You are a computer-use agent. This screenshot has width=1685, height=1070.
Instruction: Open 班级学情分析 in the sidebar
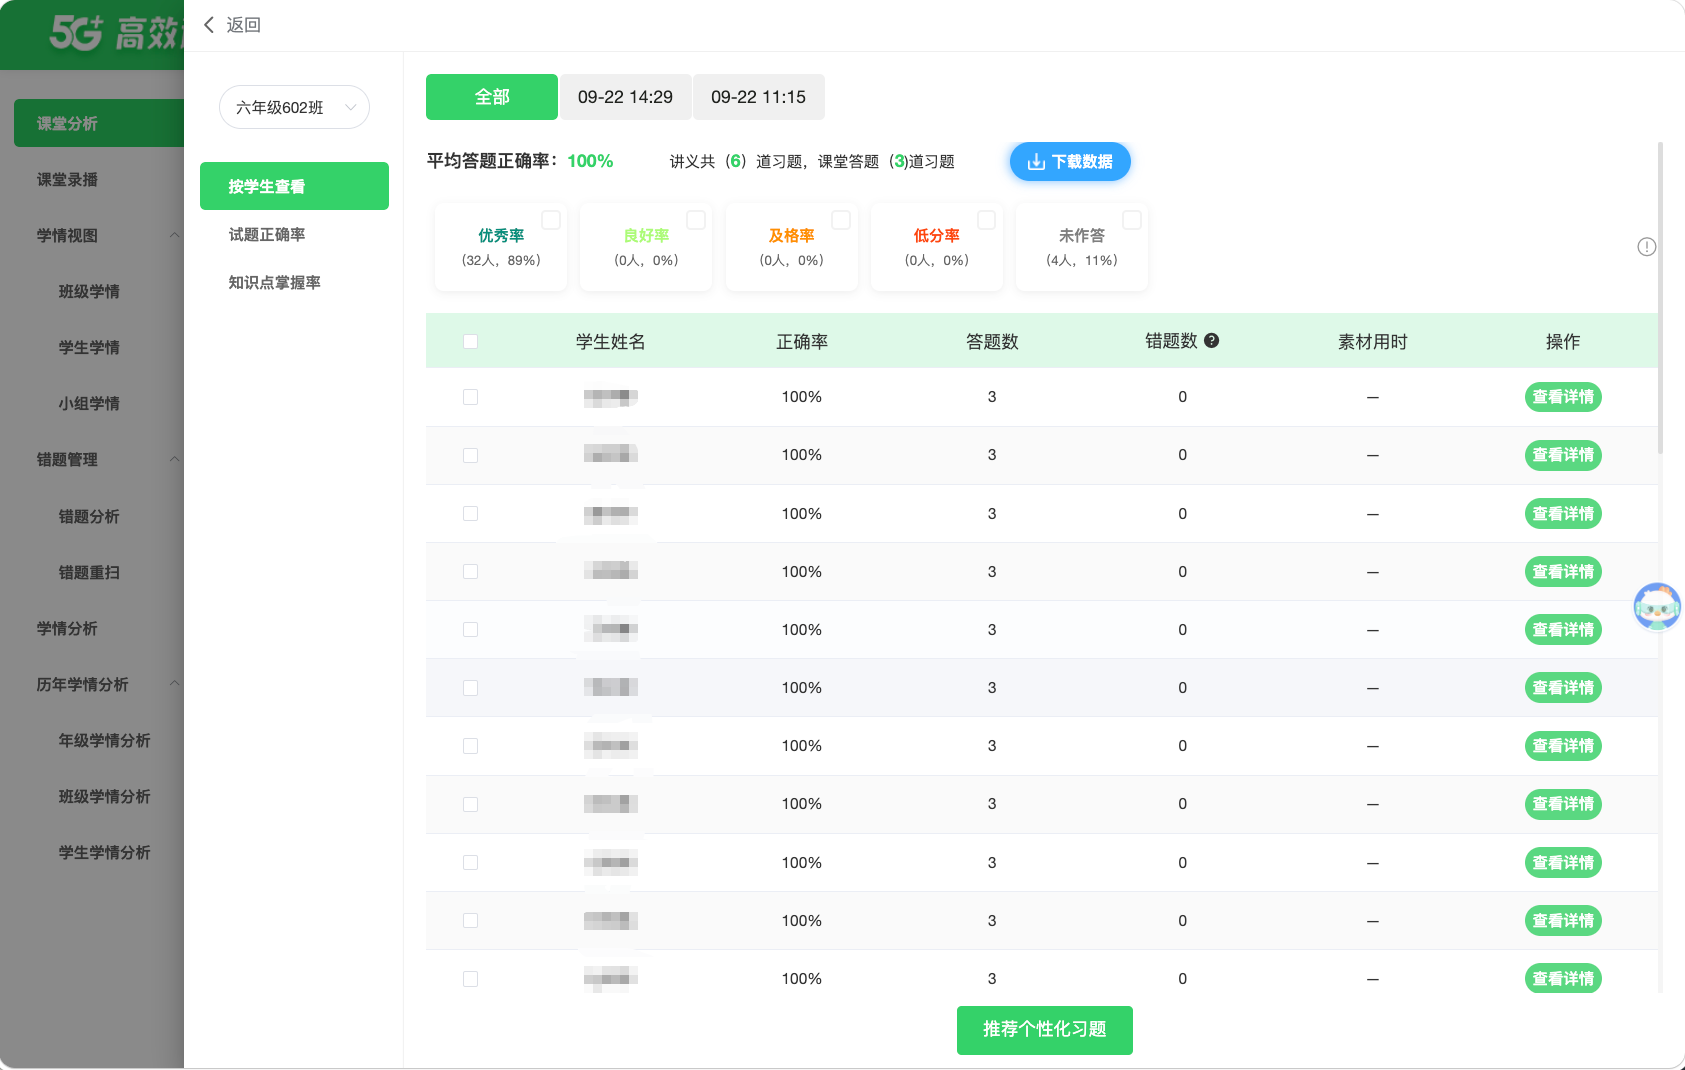click(x=104, y=796)
